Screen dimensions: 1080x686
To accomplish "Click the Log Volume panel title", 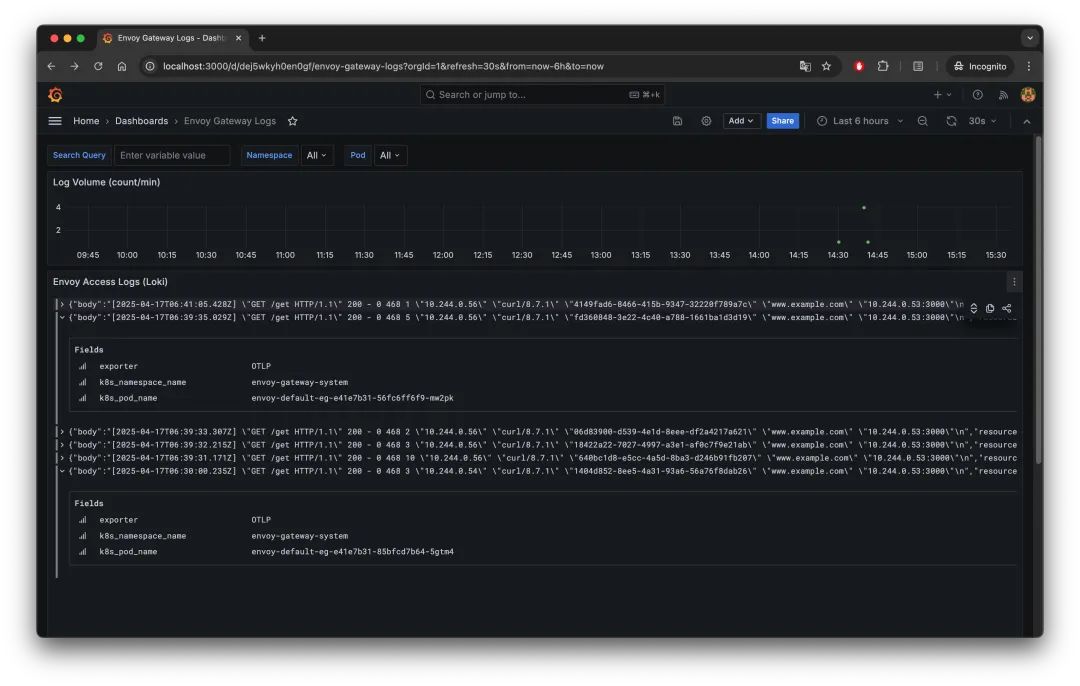I will [106, 183].
